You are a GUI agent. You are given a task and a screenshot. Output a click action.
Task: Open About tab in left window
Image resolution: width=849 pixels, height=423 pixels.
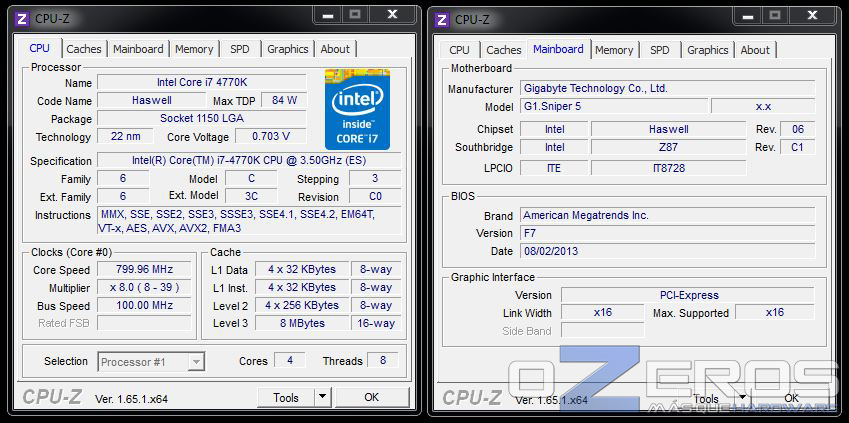pyautogui.click(x=335, y=49)
